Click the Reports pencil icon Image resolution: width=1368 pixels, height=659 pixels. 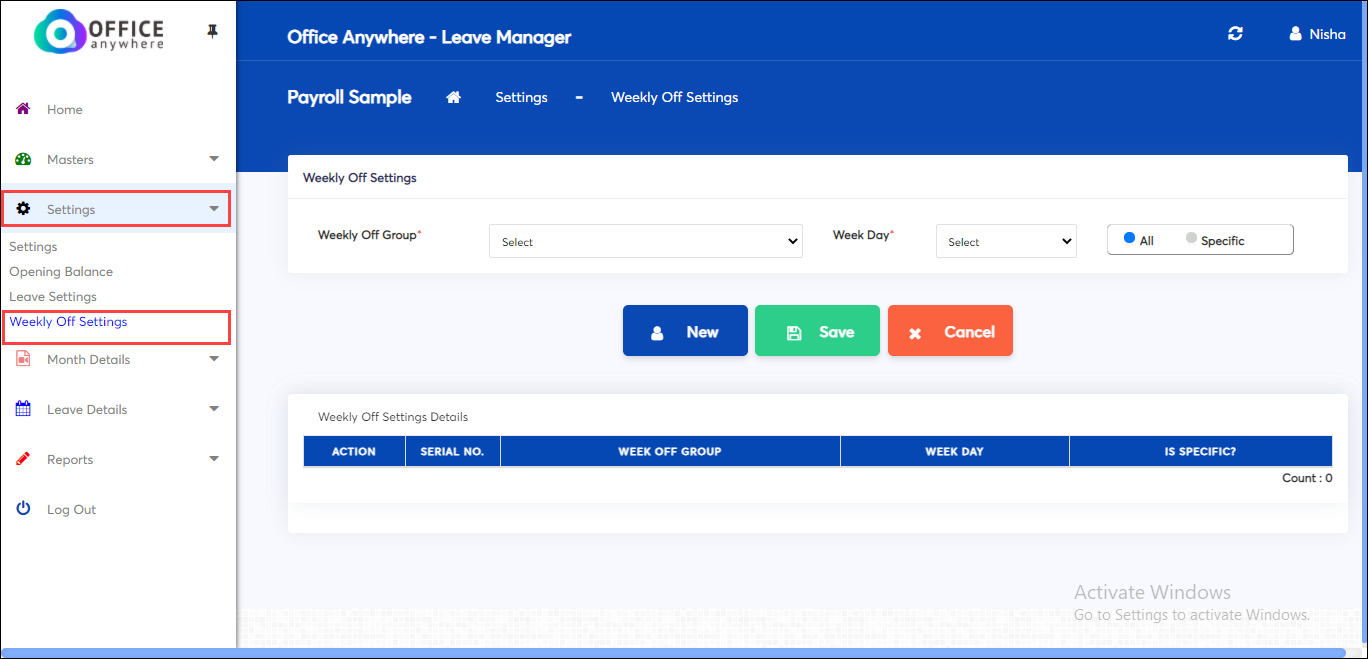(23, 459)
